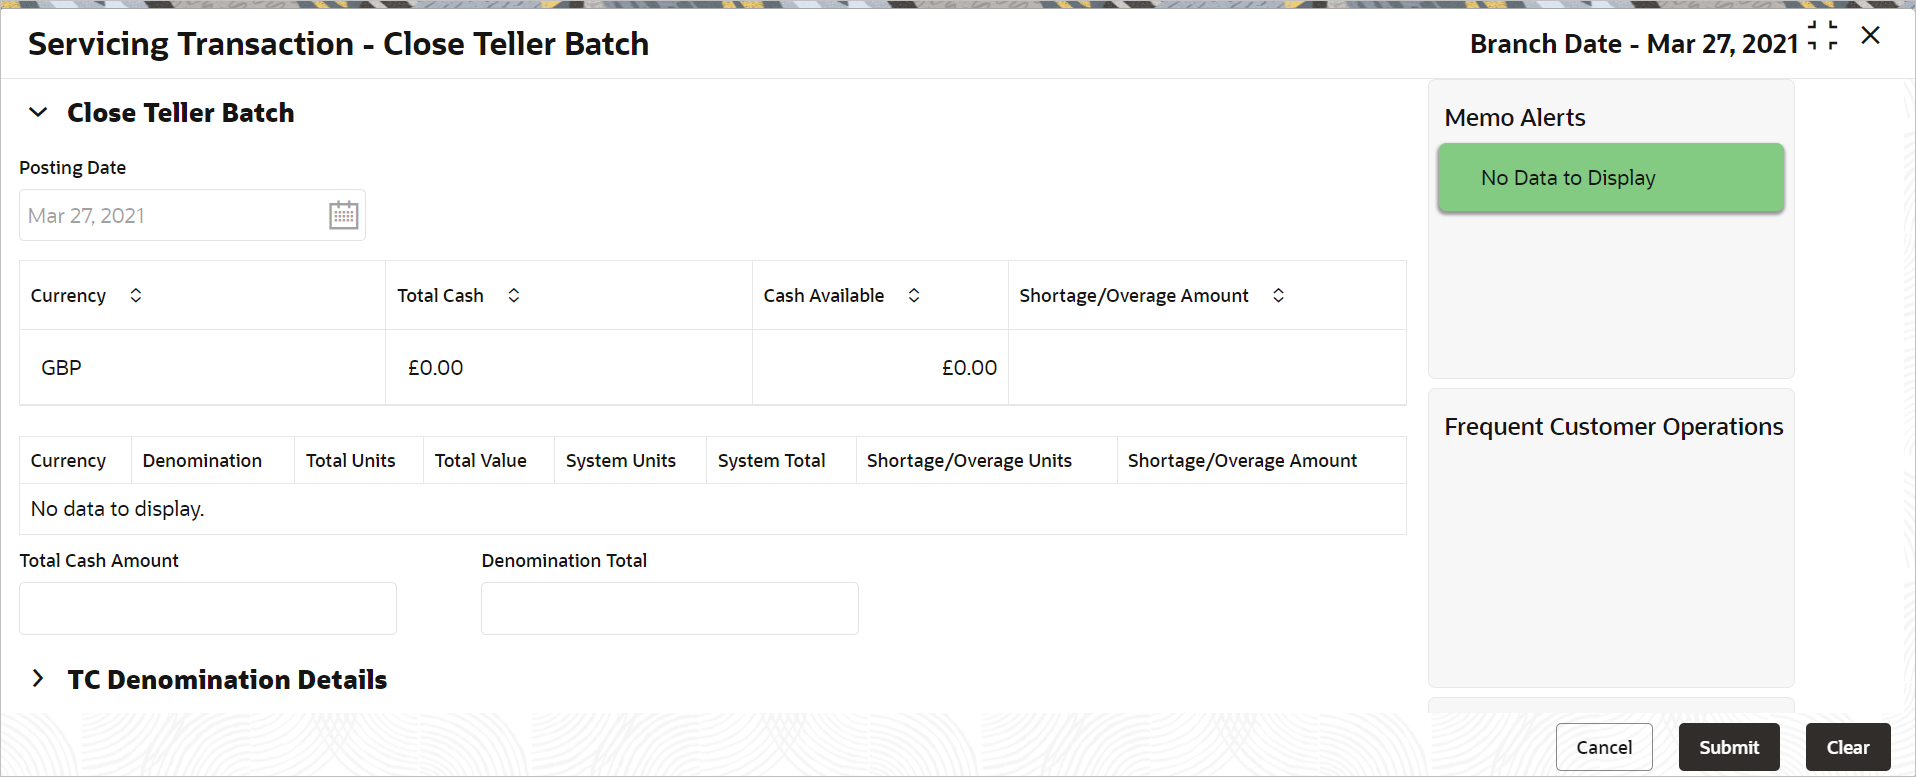Expand the TC Denomination Details section
Viewport: 1916px width, 777px height.
pos(38,679)
